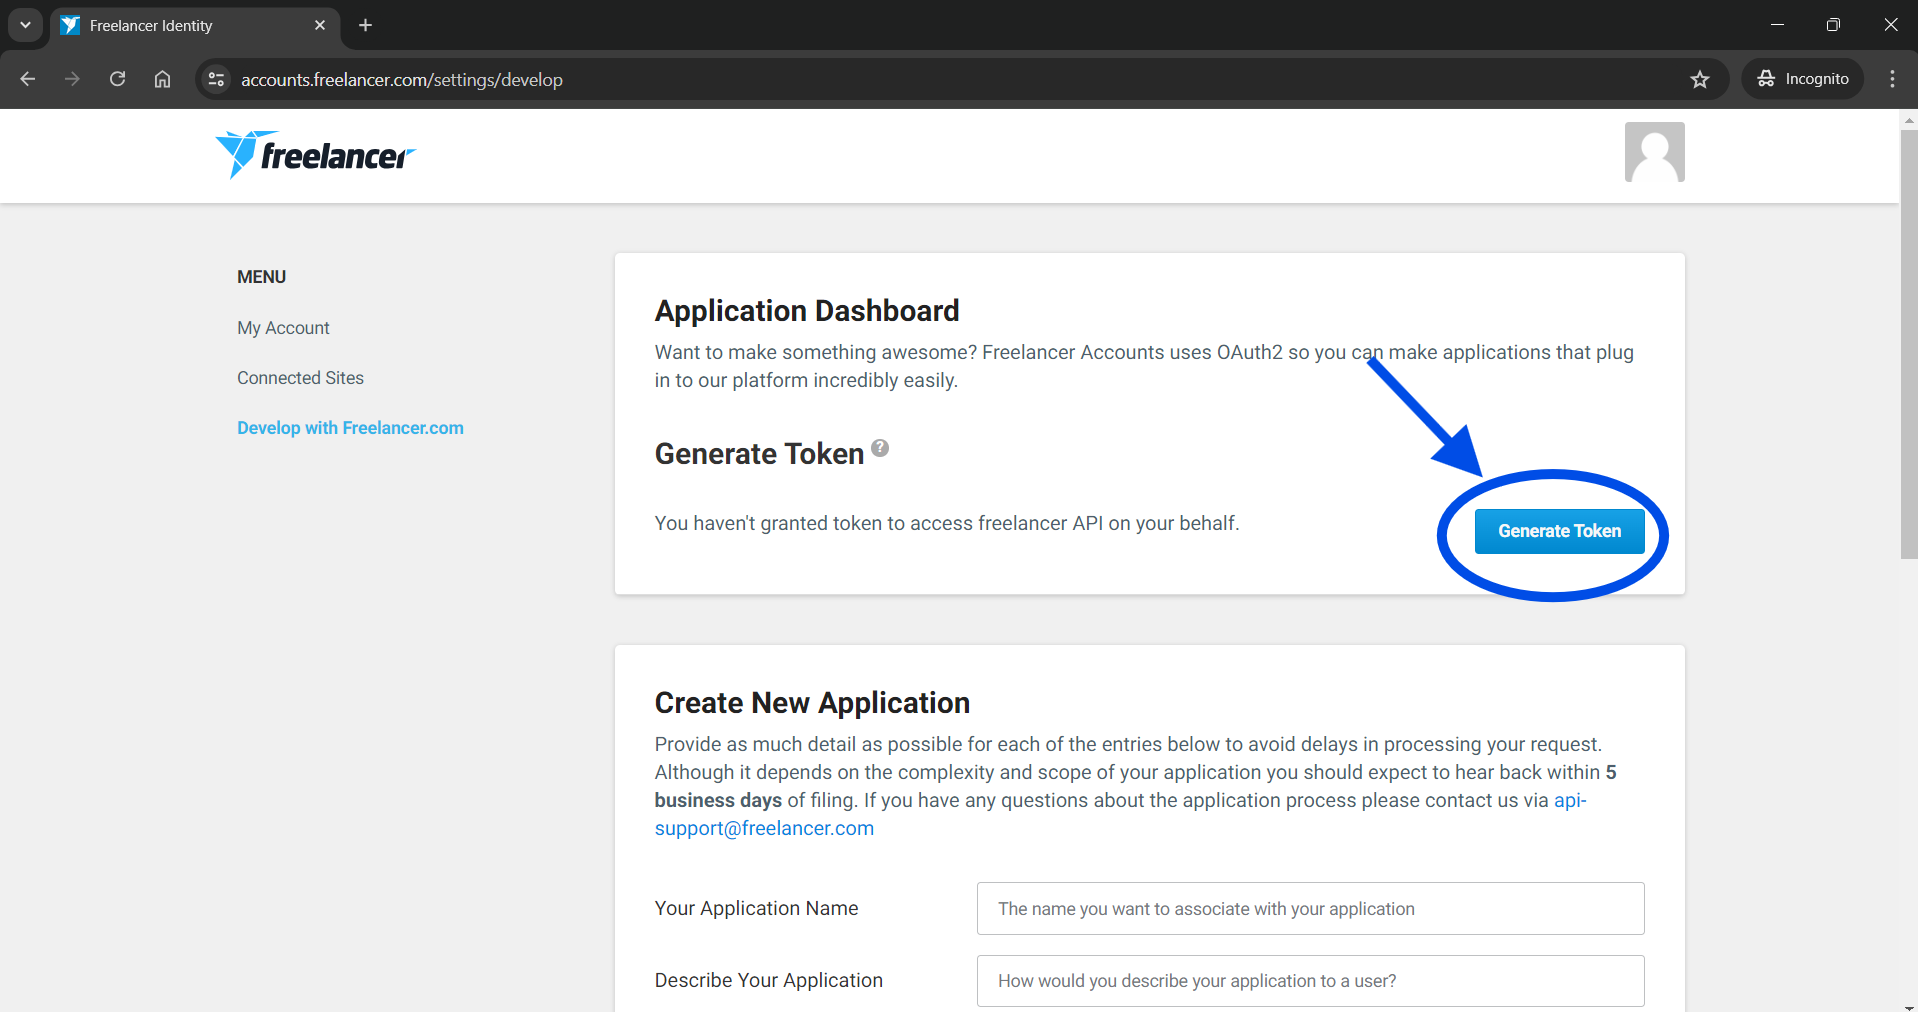Minimize the browser window

coord(1777,25)
